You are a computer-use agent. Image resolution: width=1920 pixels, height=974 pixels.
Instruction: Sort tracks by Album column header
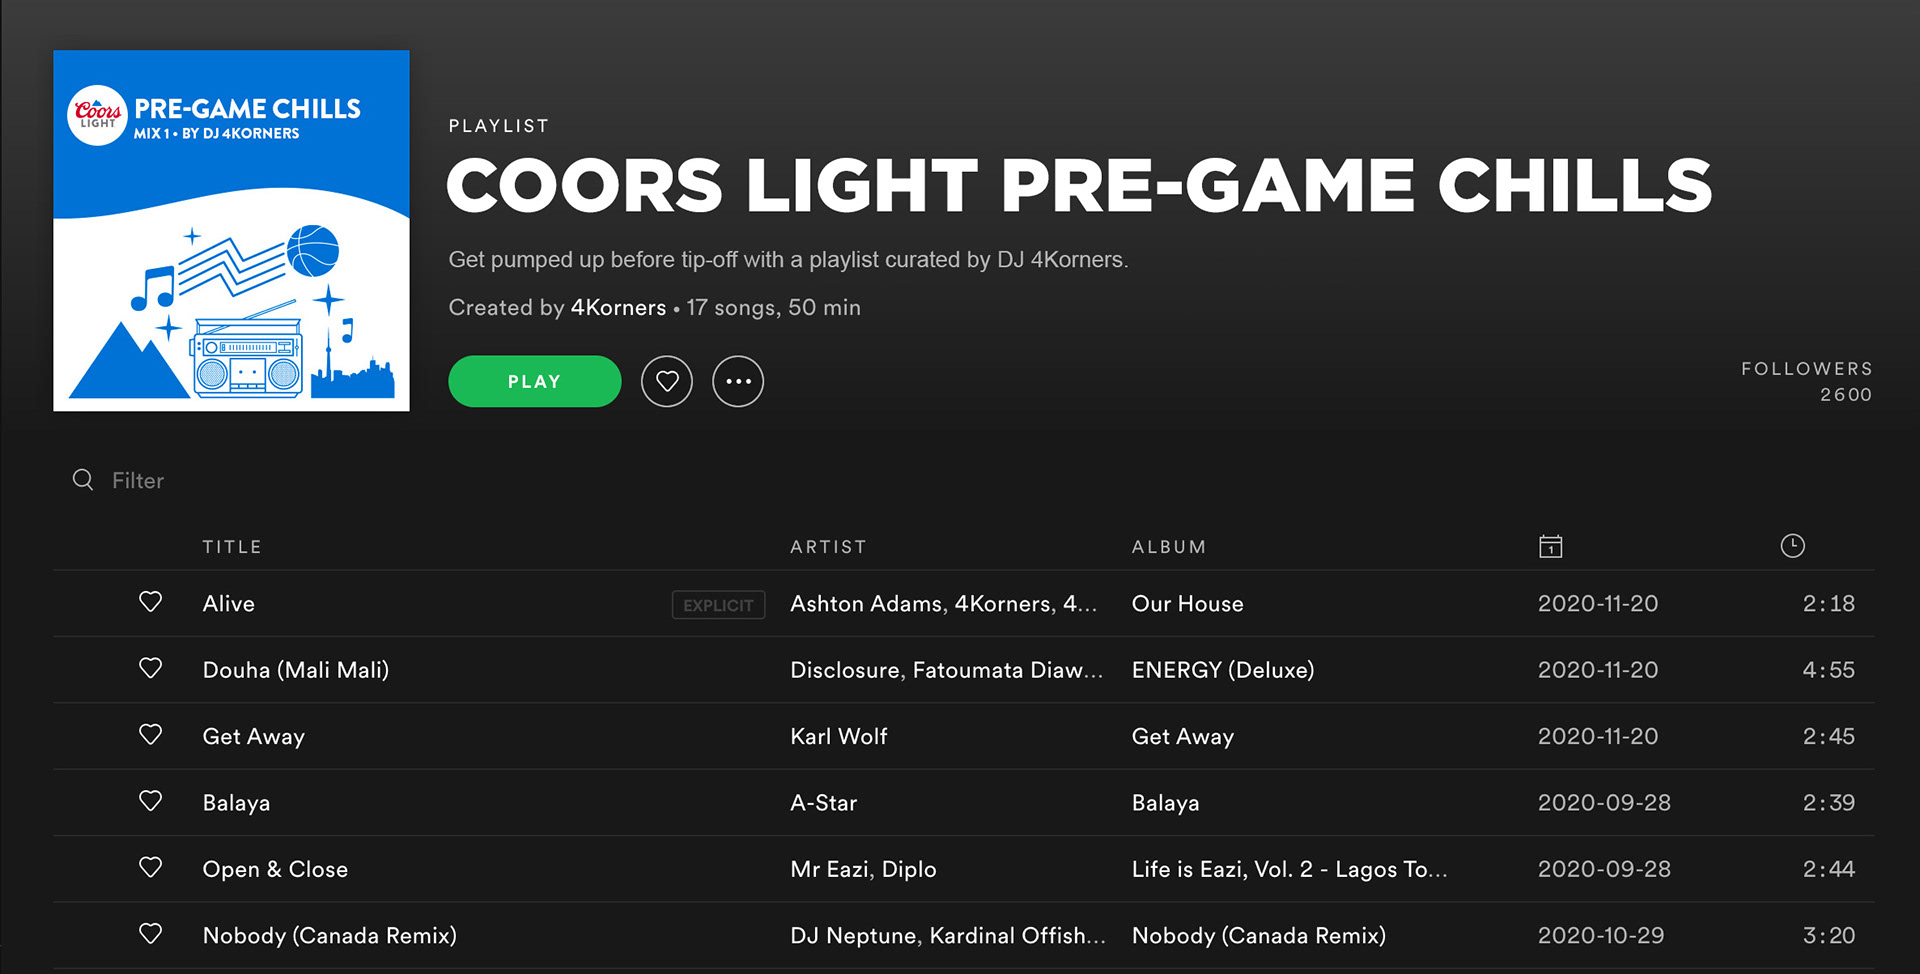[x=1169, y=547]
